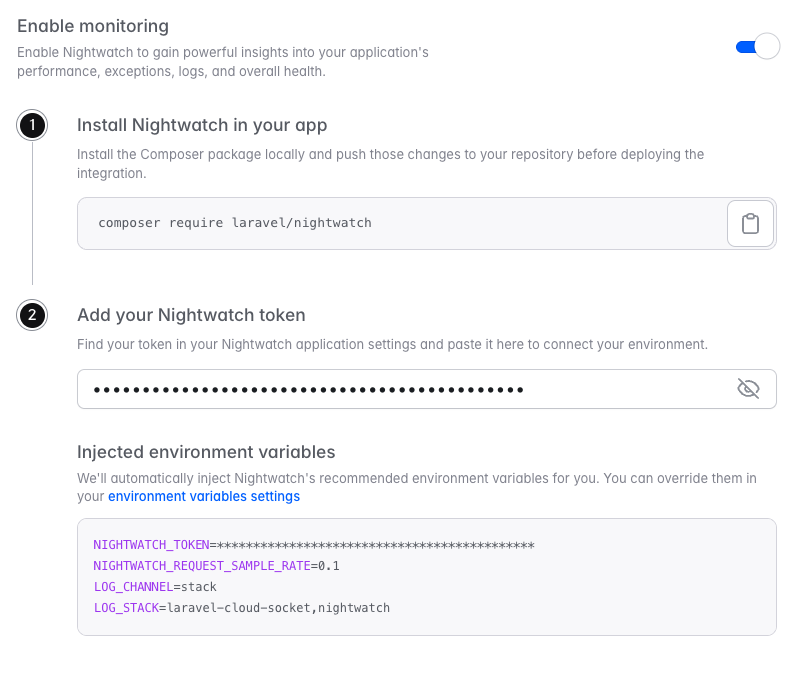Click 'Add your Nightwatch token' heading
Viewport: 808px width, 694px height.
tap(191, 315)
